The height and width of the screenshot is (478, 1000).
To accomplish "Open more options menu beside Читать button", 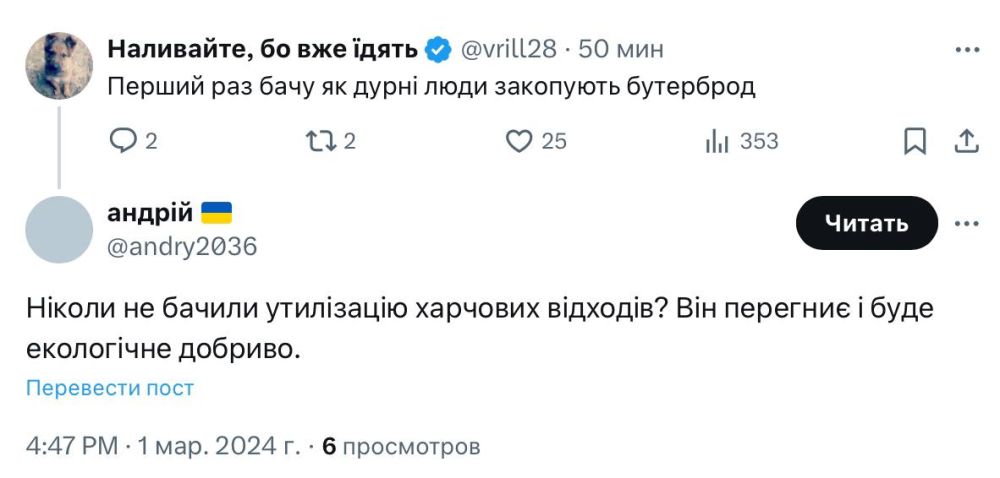I will [966, 223].
